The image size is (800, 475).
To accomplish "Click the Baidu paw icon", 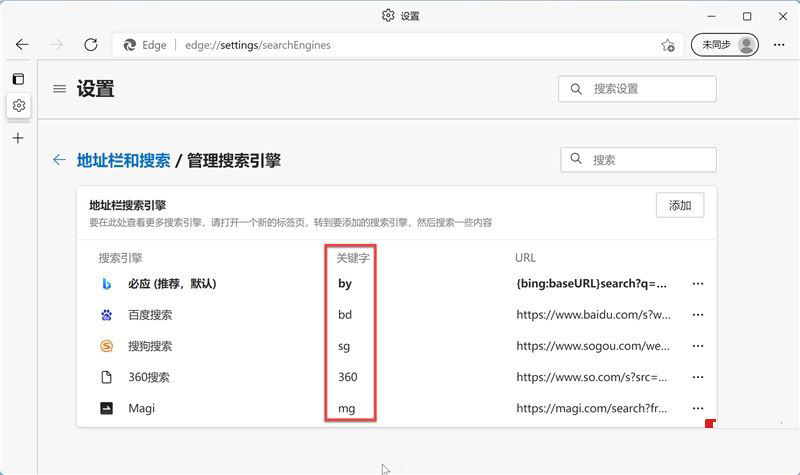I will 106,315.
